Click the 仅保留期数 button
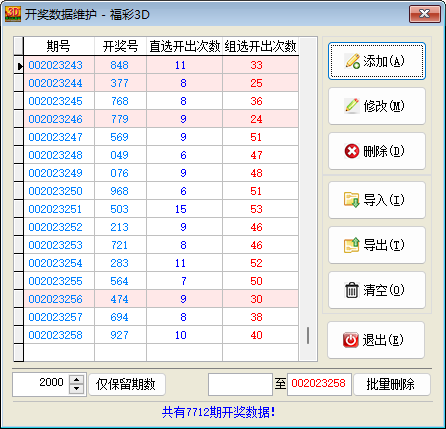The width and height of the screenshot is (446, 429). pyautogui.click(x=127, y=385)
